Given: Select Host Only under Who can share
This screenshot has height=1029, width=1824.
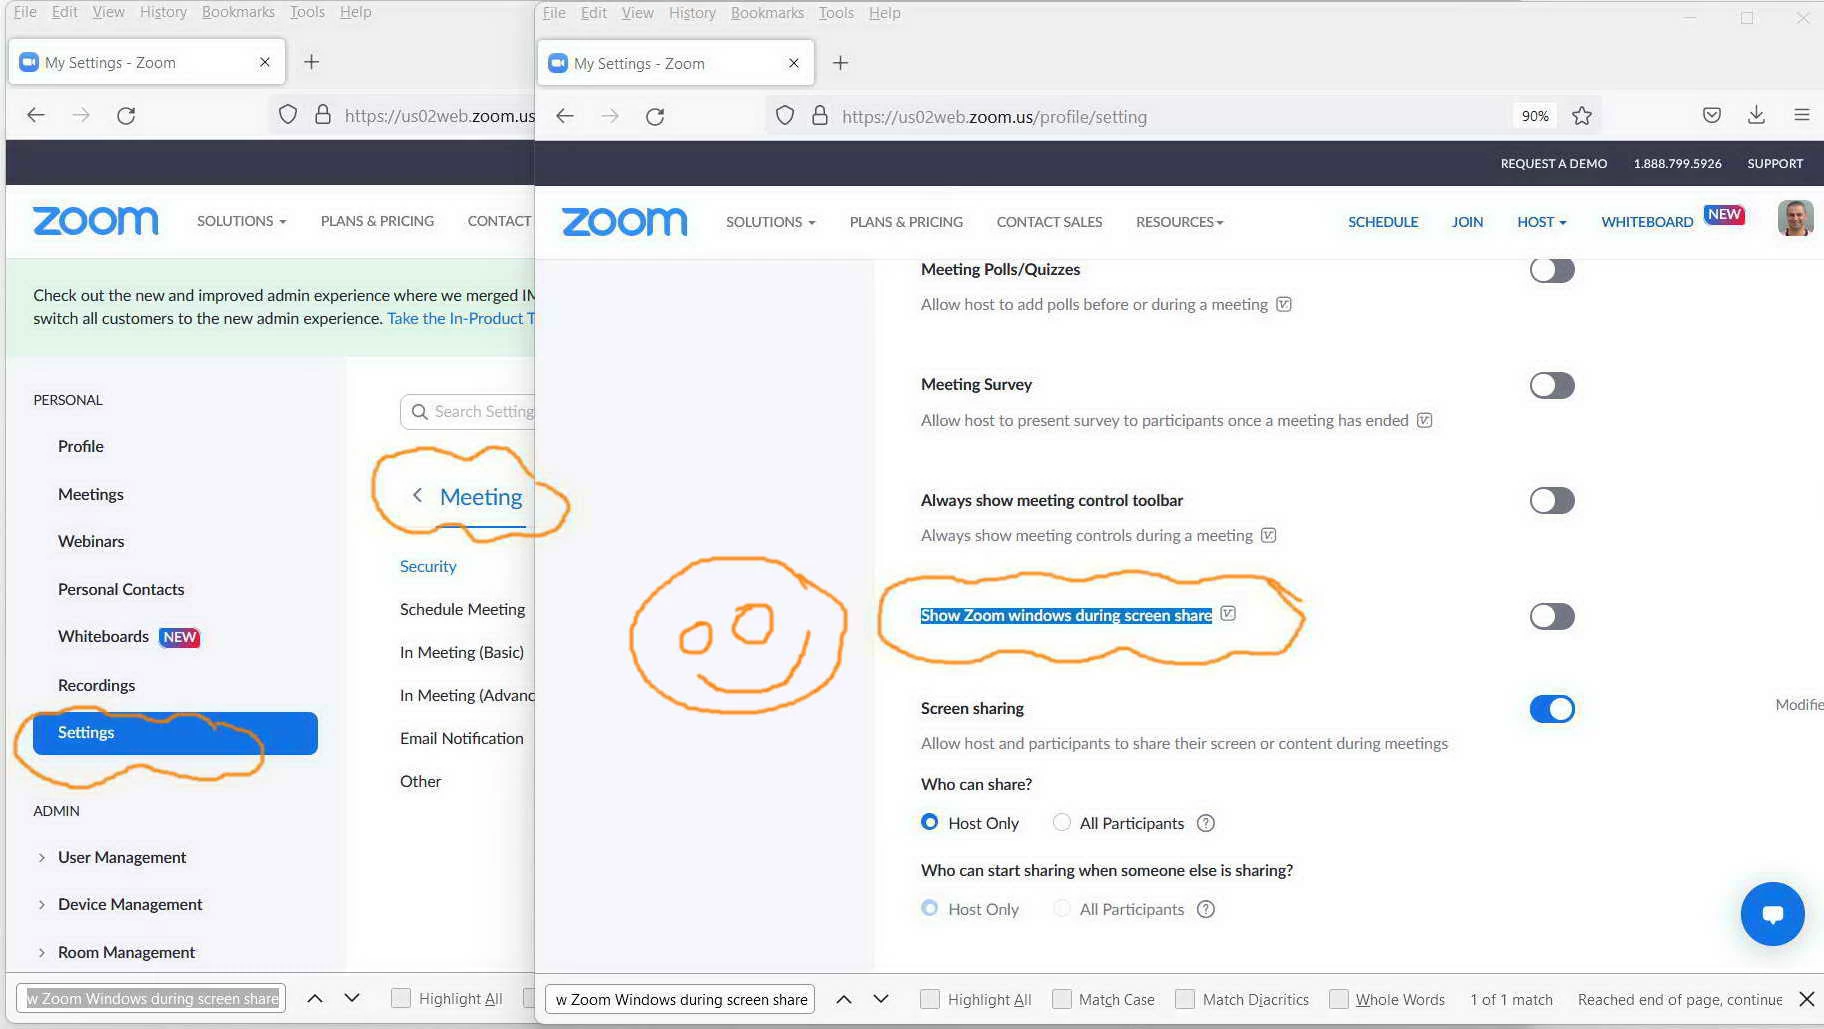Looking at the screenshot, I should (x=930, y=822).
